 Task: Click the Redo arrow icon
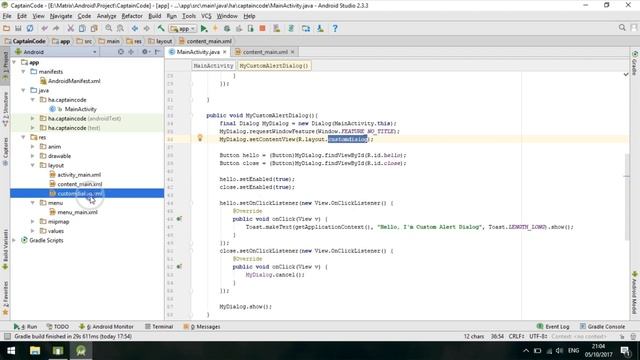[56, 29]
